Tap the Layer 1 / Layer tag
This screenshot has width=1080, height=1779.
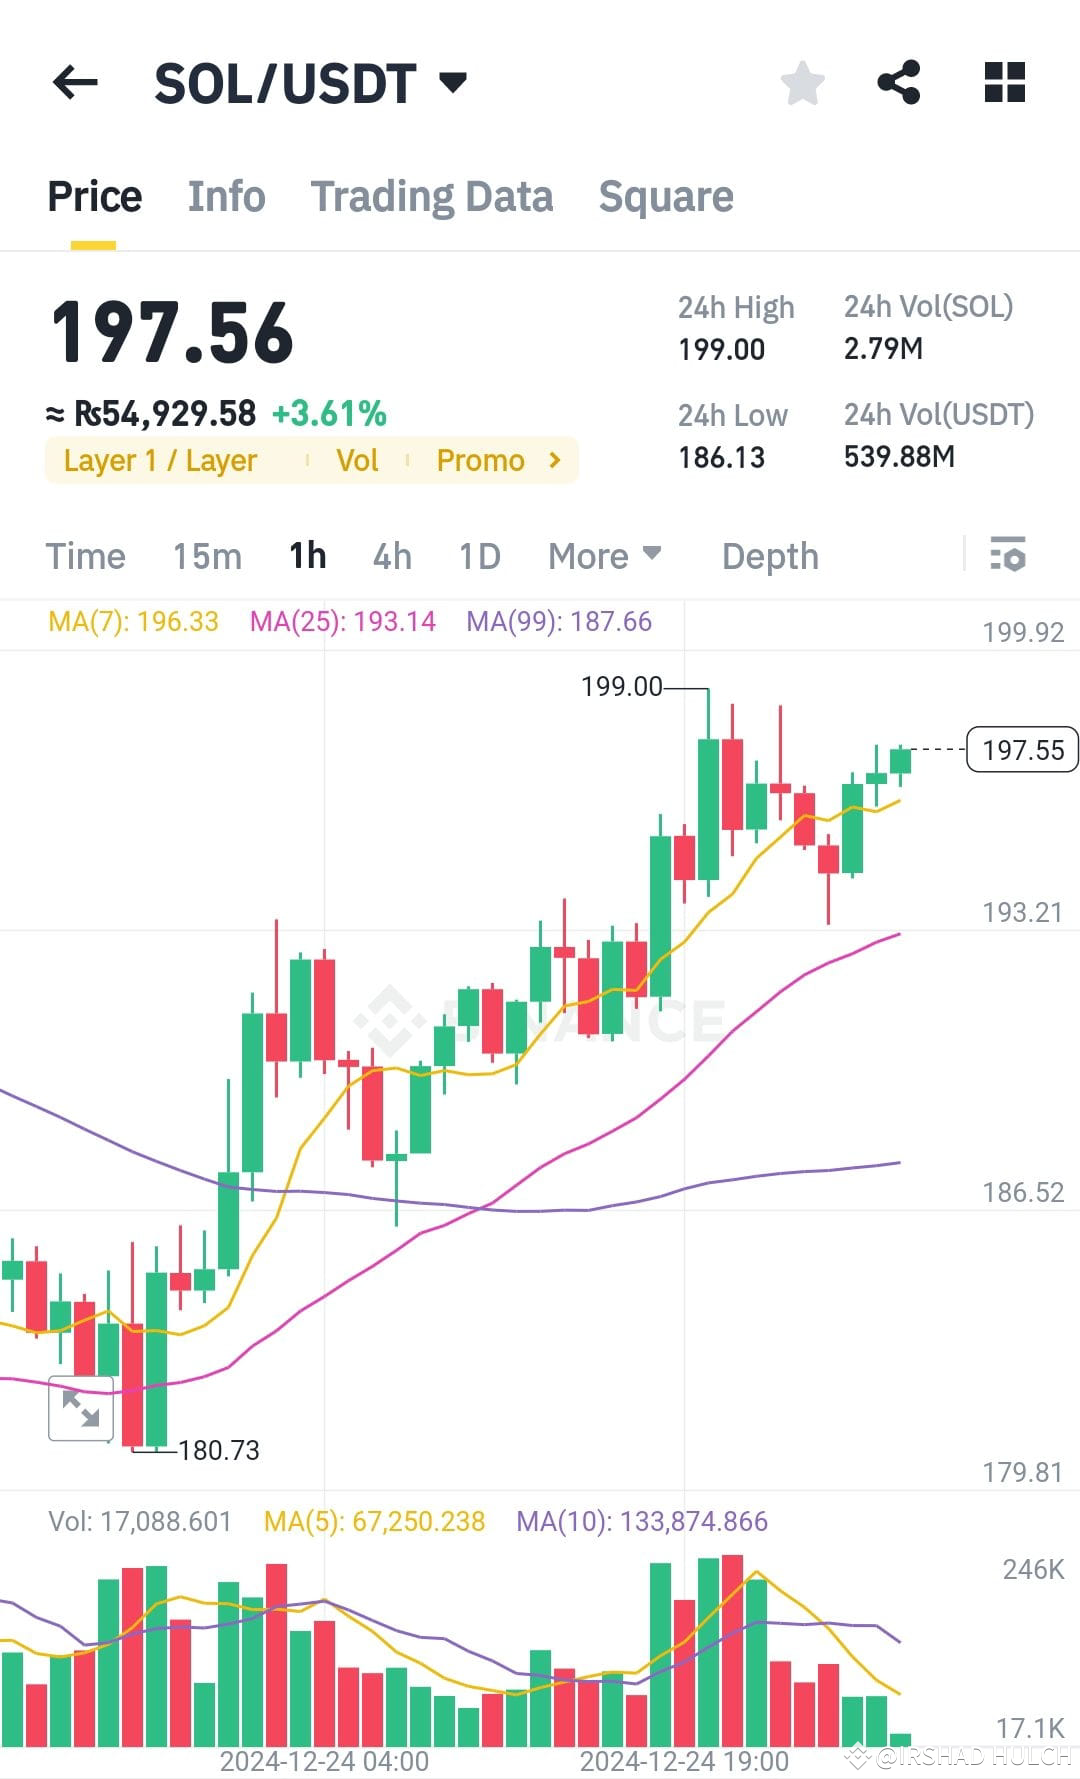[x=160, y=460]
